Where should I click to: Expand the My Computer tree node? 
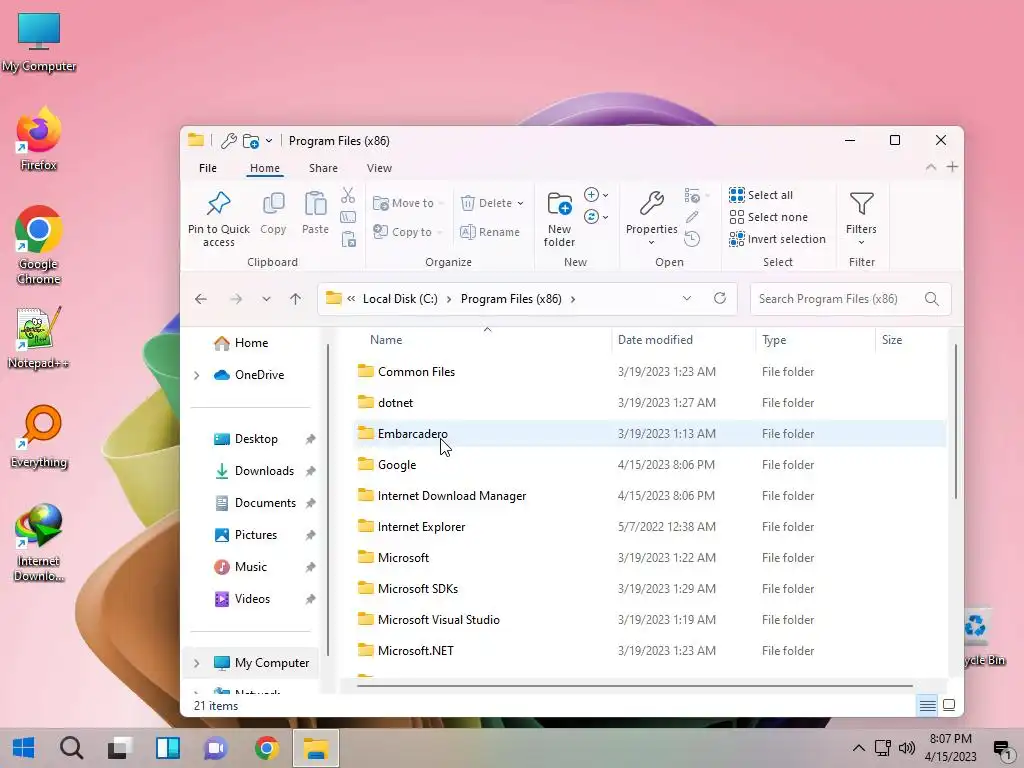click(x=197, y=664)
